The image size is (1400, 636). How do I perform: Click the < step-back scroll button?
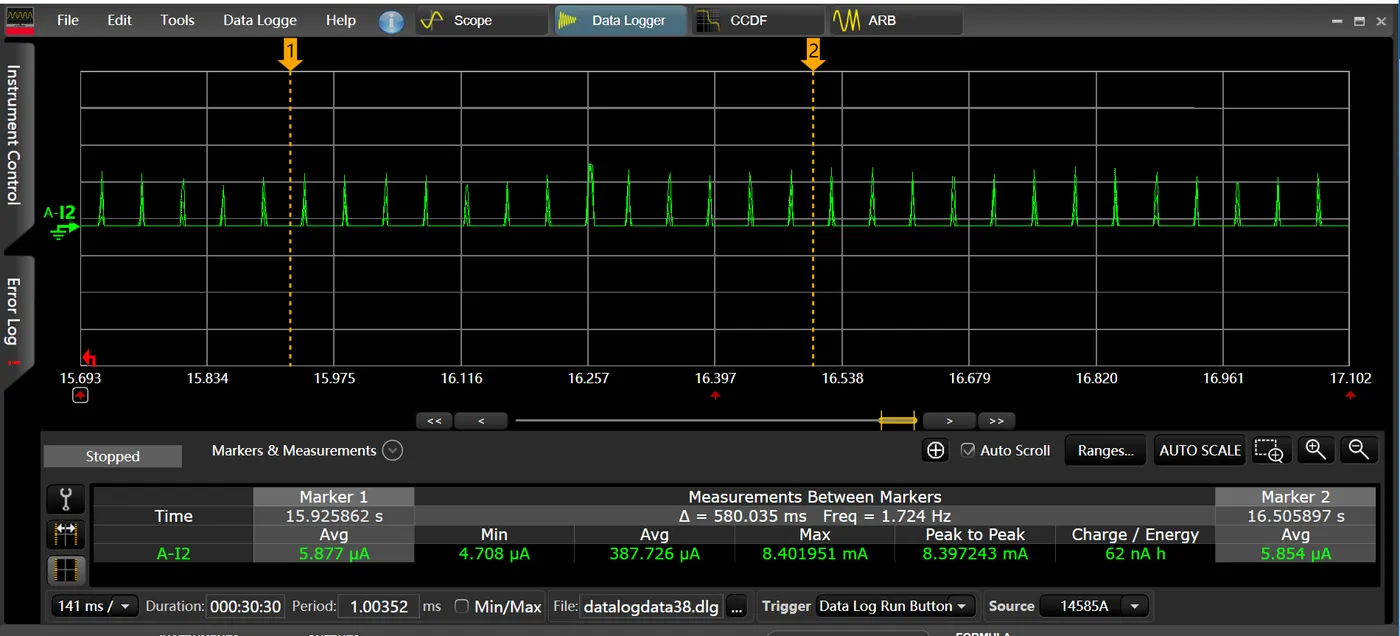pos(481,421)
